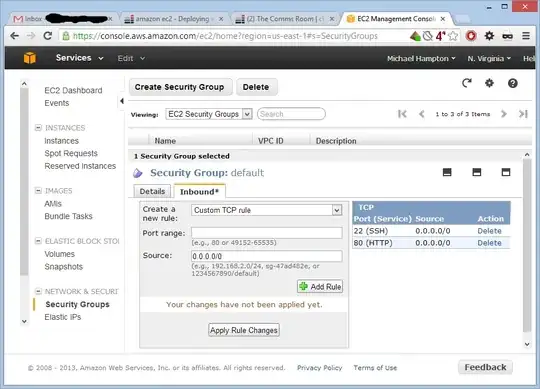Open the N. Virginia region selector
Image resolution: width=540 pixels, height=389 pixels.
489,59
